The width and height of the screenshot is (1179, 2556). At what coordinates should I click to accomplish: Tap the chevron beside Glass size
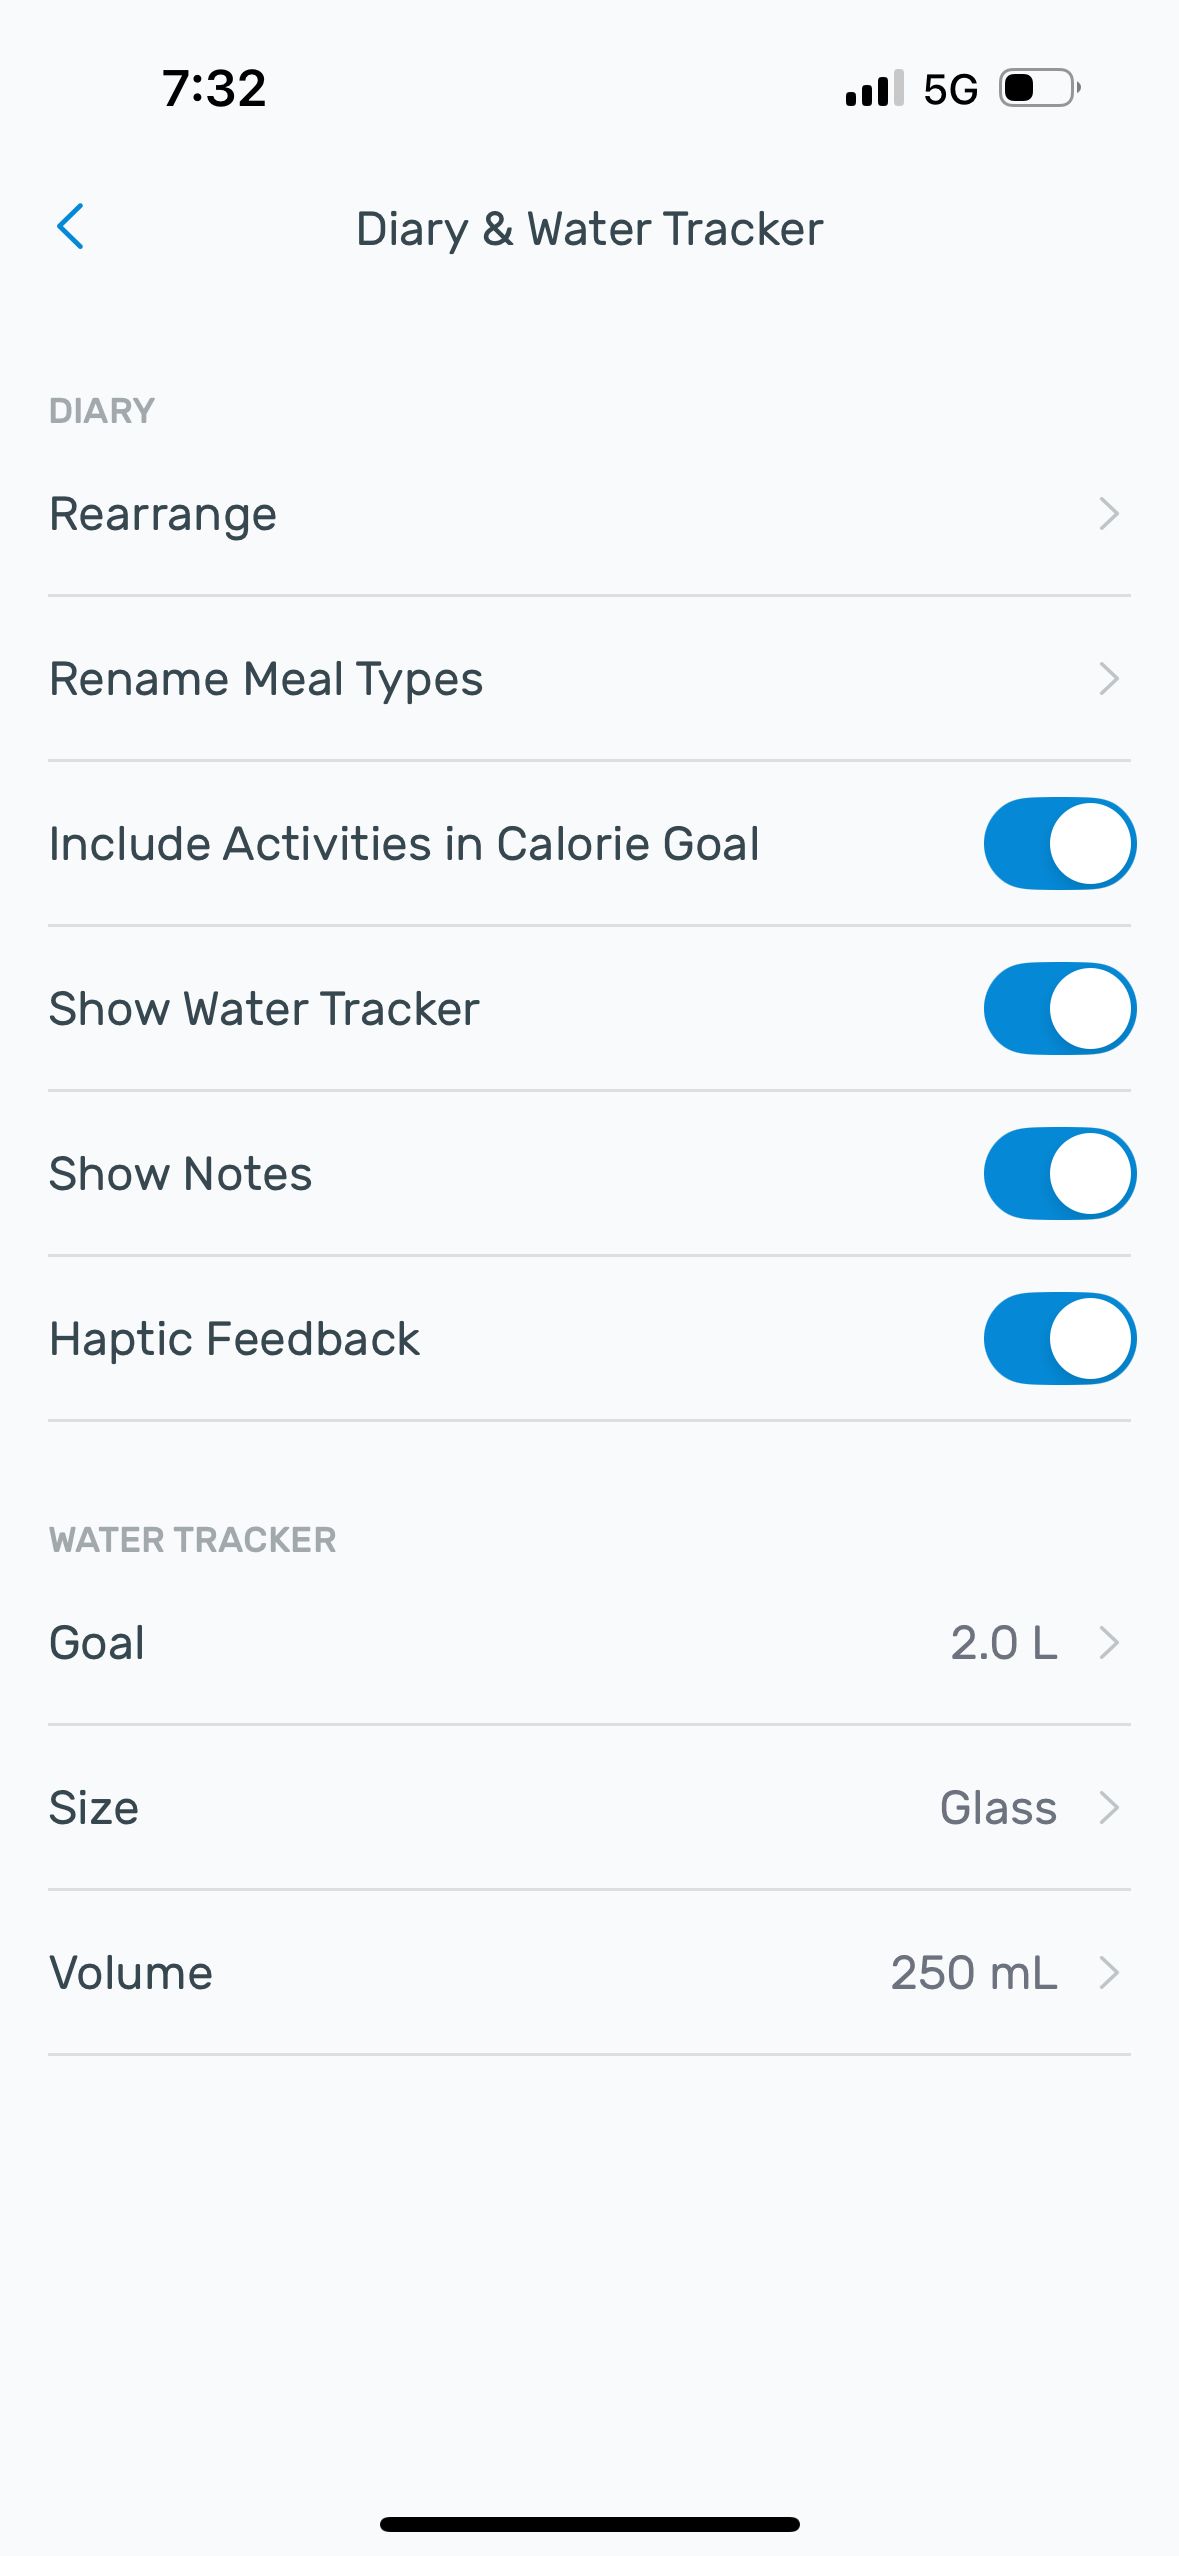(1108, 1807)
